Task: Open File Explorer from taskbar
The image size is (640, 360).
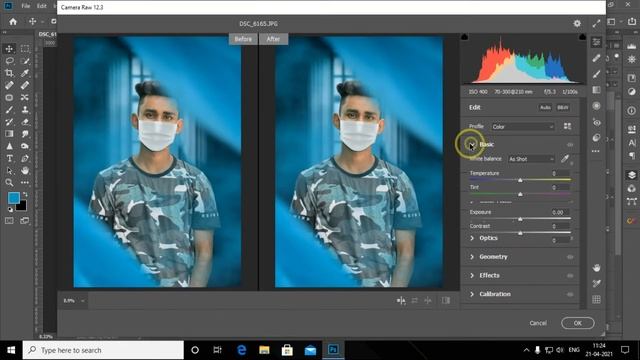Action: (264, 350)
